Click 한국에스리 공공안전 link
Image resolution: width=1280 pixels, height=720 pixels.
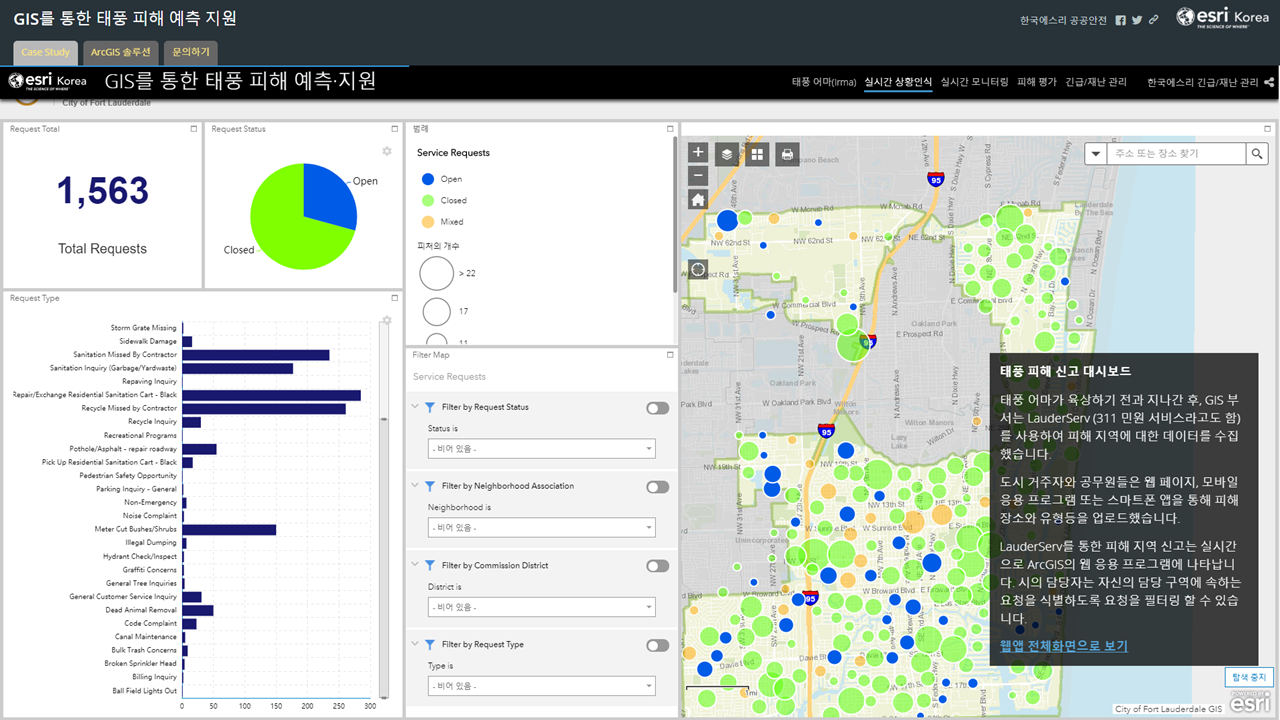click(x=1063, y=20)
